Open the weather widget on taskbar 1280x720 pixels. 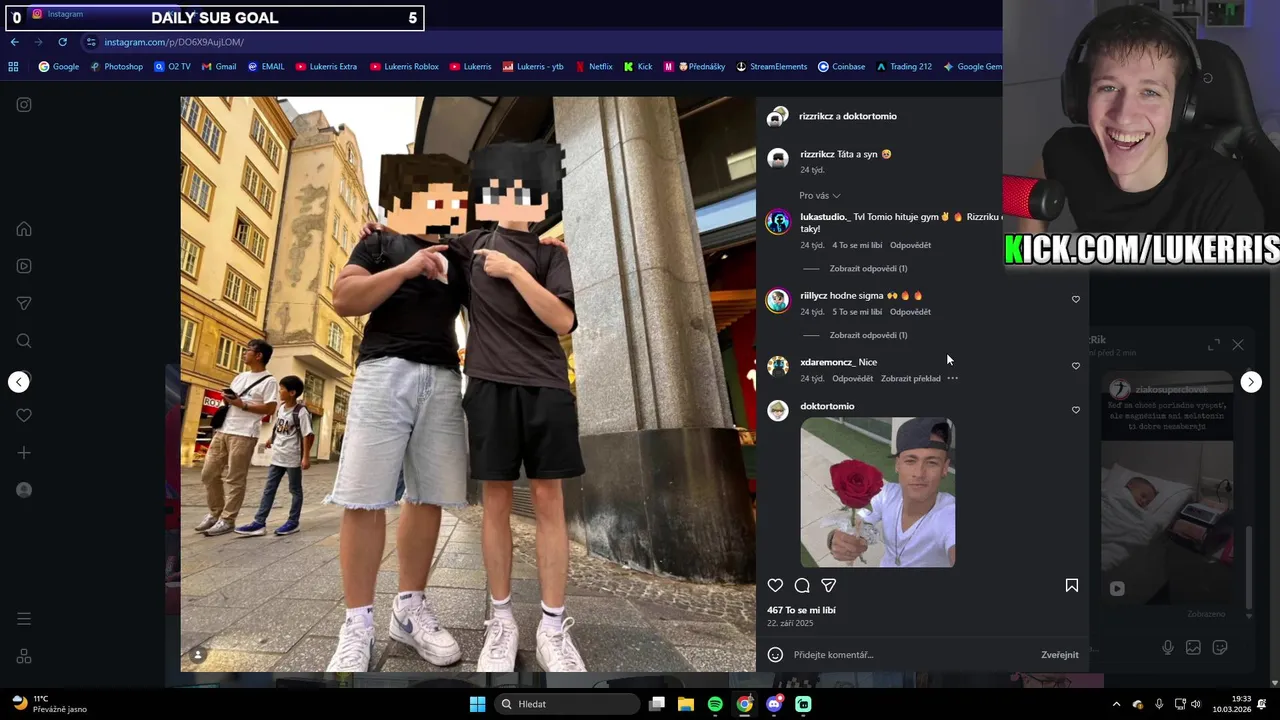[48, 704]
